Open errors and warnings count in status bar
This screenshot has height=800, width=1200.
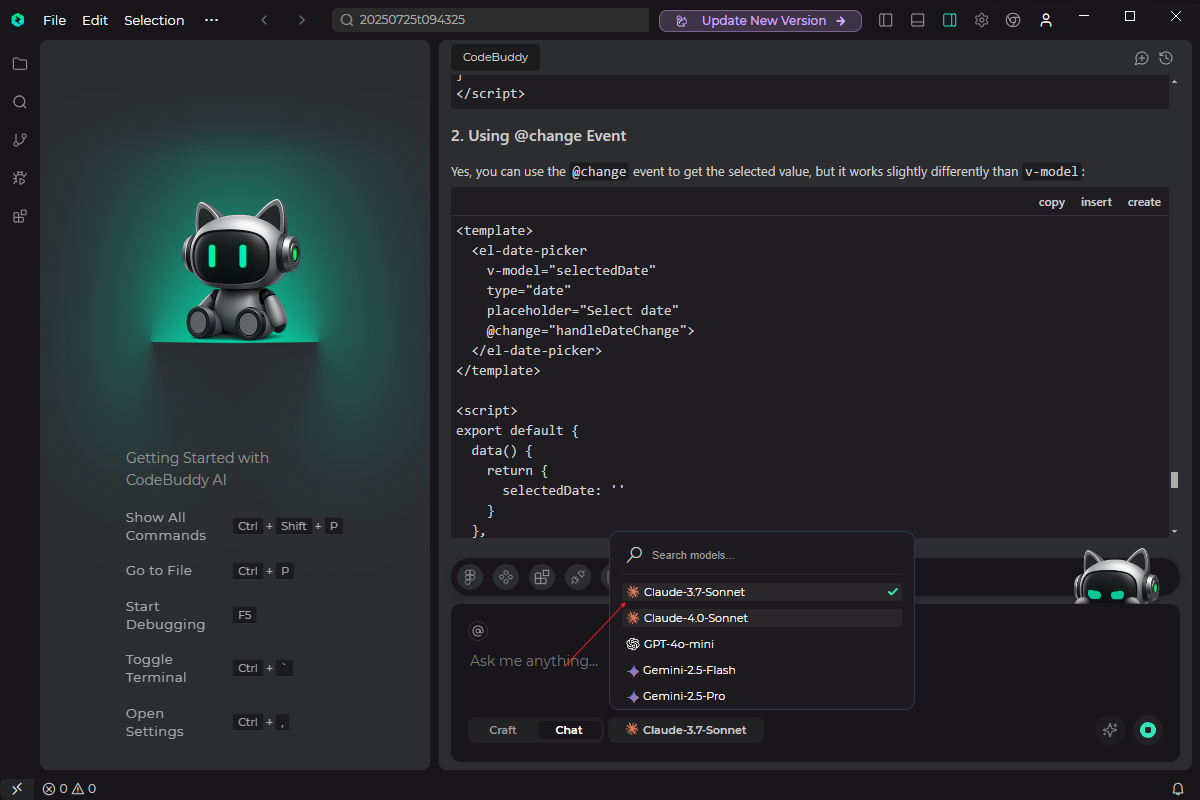click(69, 788)
